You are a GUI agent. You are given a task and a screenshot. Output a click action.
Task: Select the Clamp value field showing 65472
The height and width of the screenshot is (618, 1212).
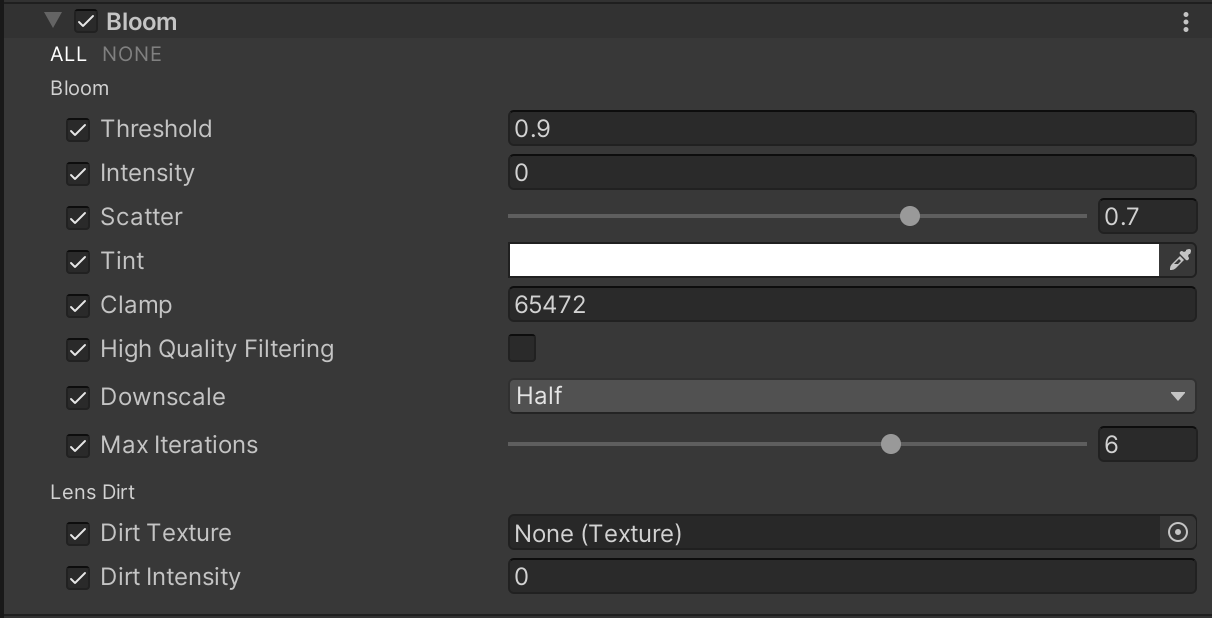click(x=851, y=305)
